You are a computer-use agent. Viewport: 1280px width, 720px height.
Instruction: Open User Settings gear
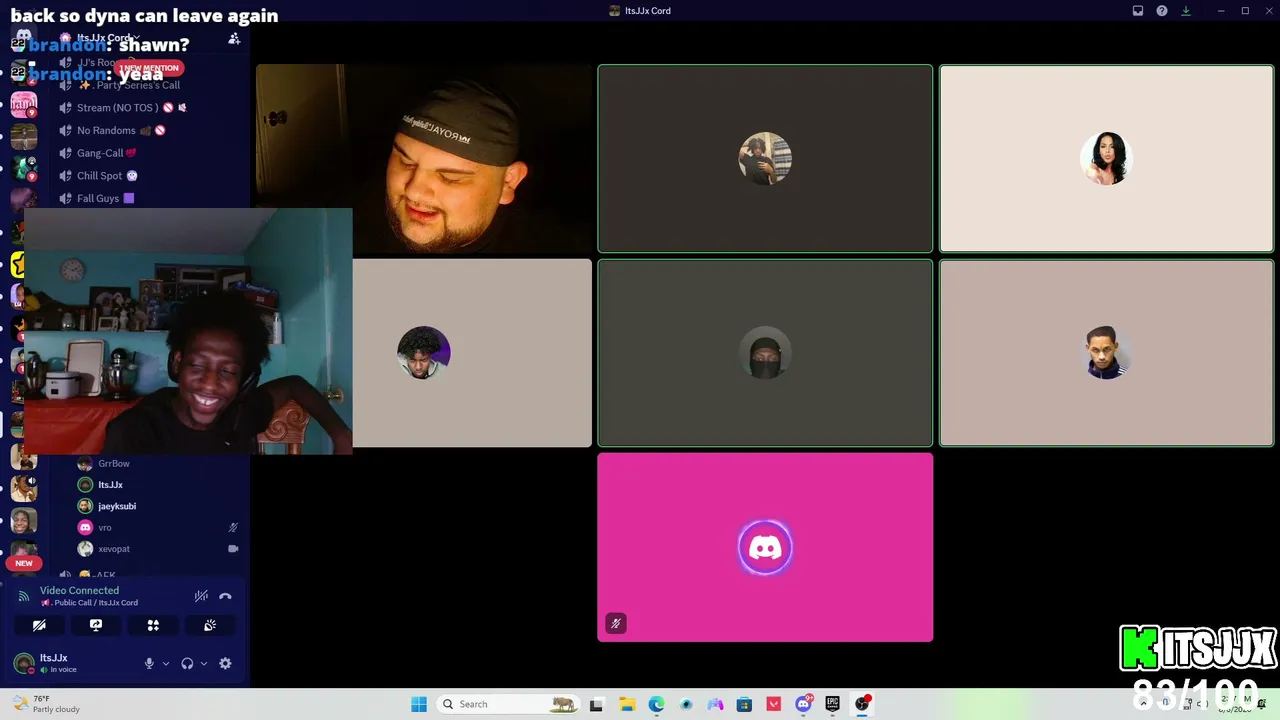tap(225, 663)
